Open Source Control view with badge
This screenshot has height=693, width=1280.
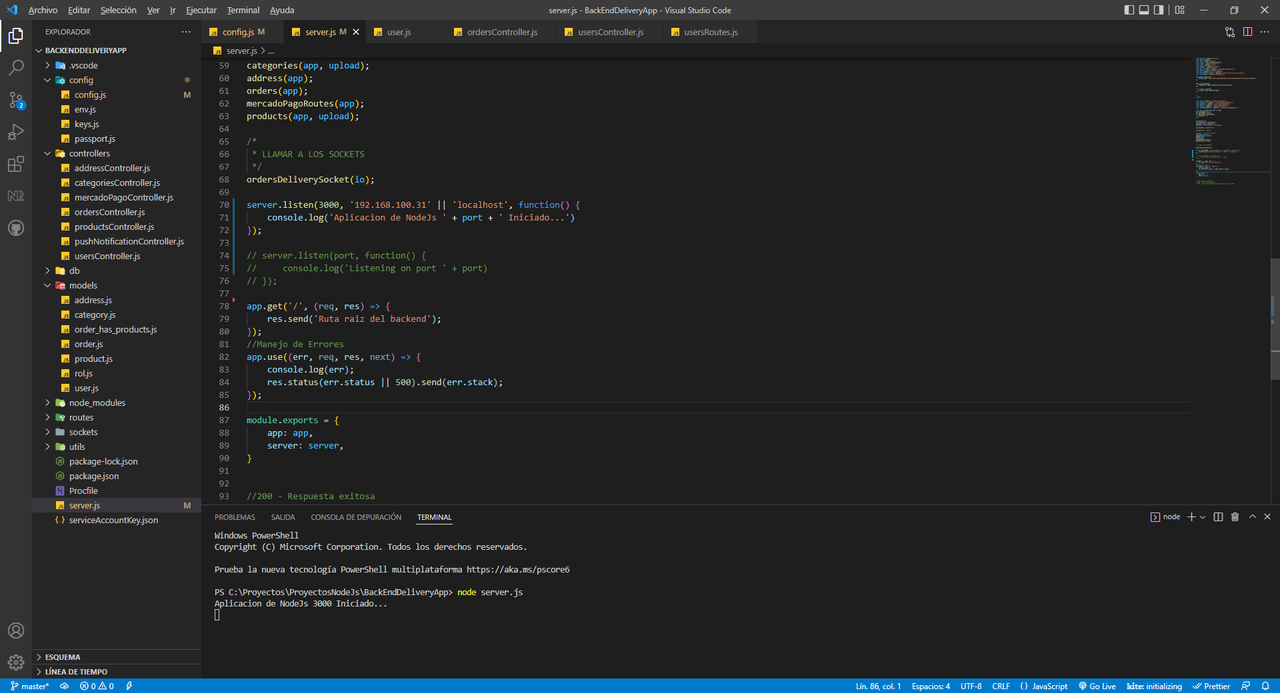(16, 100)
